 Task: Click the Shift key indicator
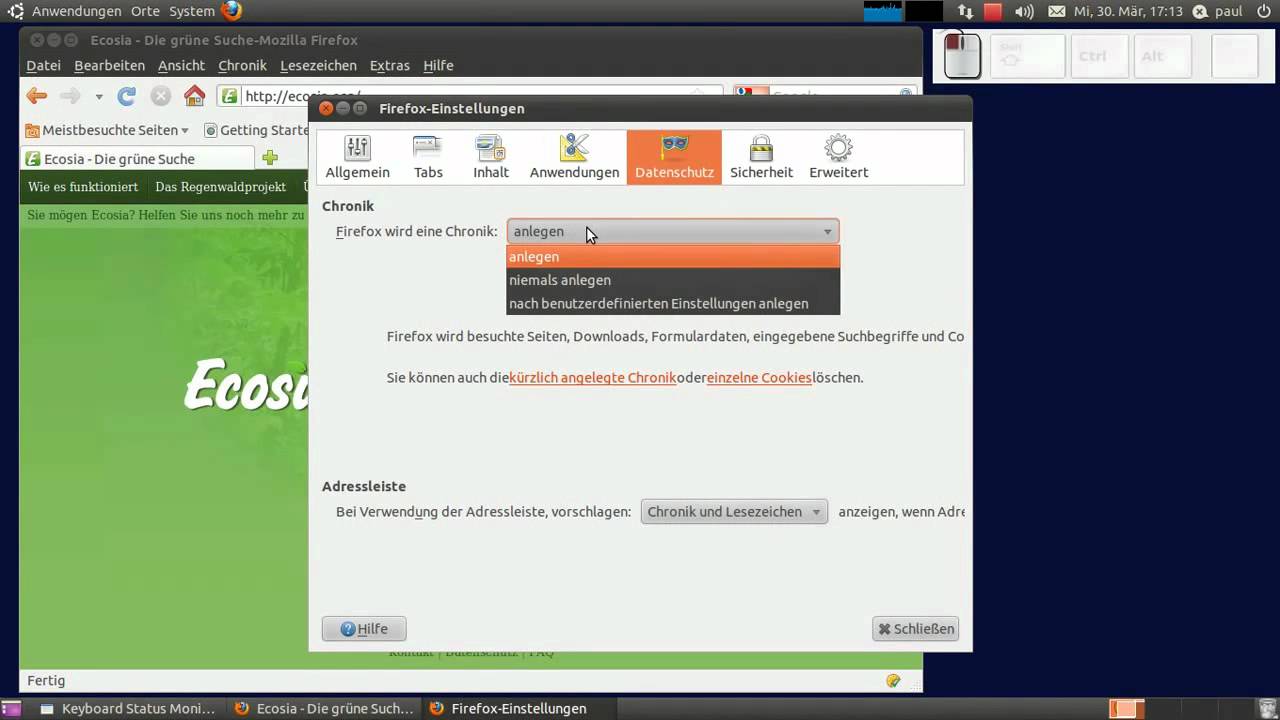[1028, 56]
